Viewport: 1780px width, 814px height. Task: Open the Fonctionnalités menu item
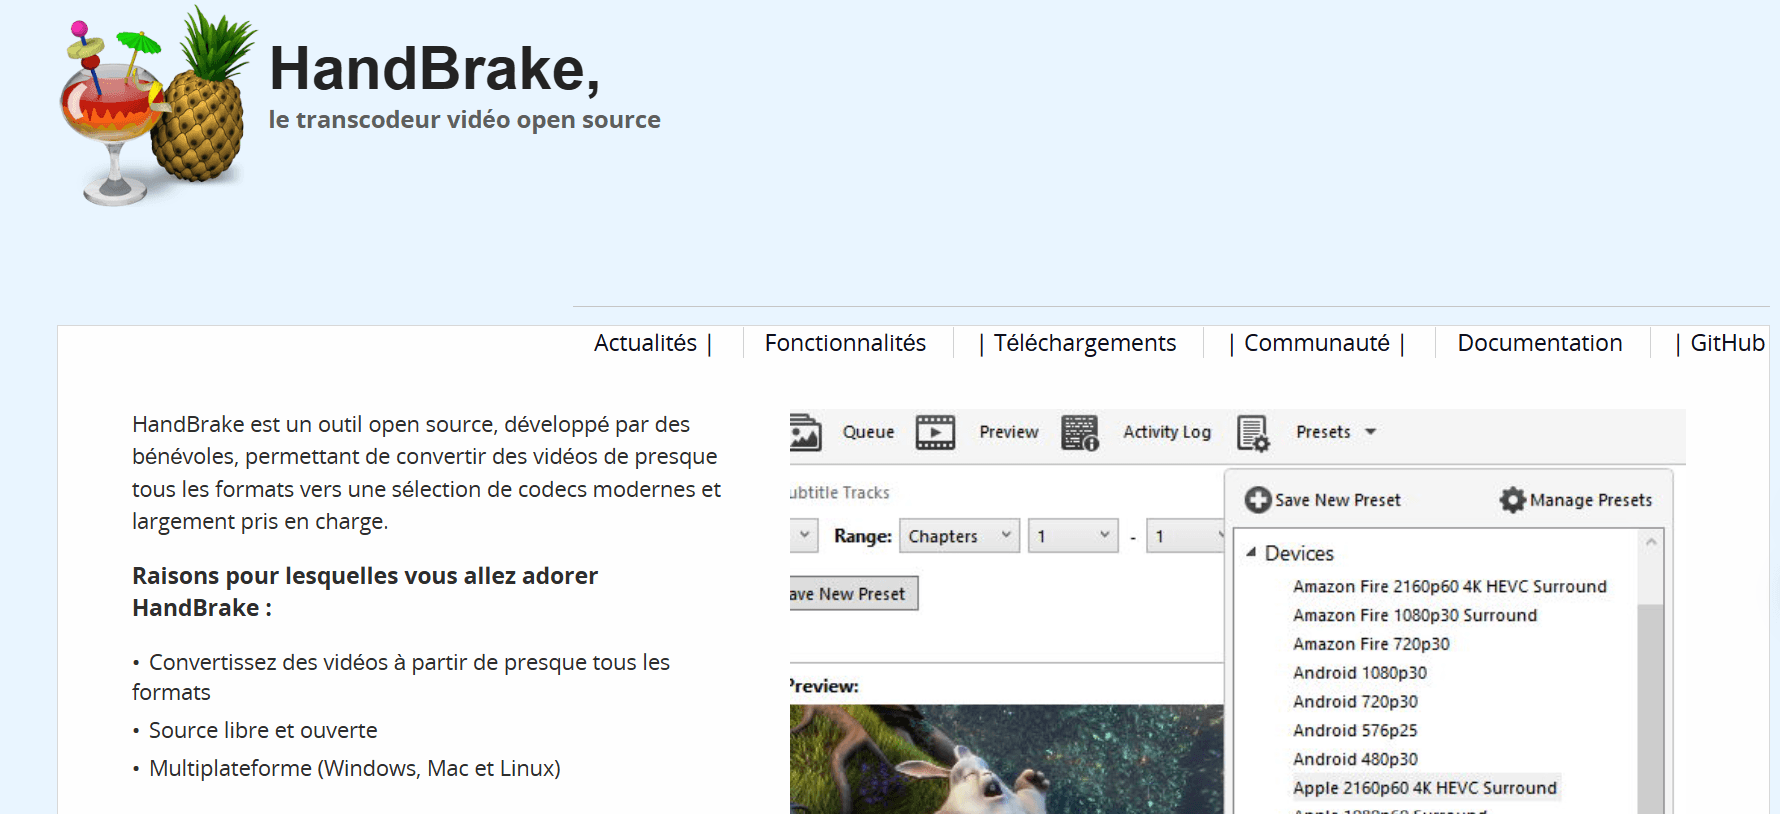(845, 343)
